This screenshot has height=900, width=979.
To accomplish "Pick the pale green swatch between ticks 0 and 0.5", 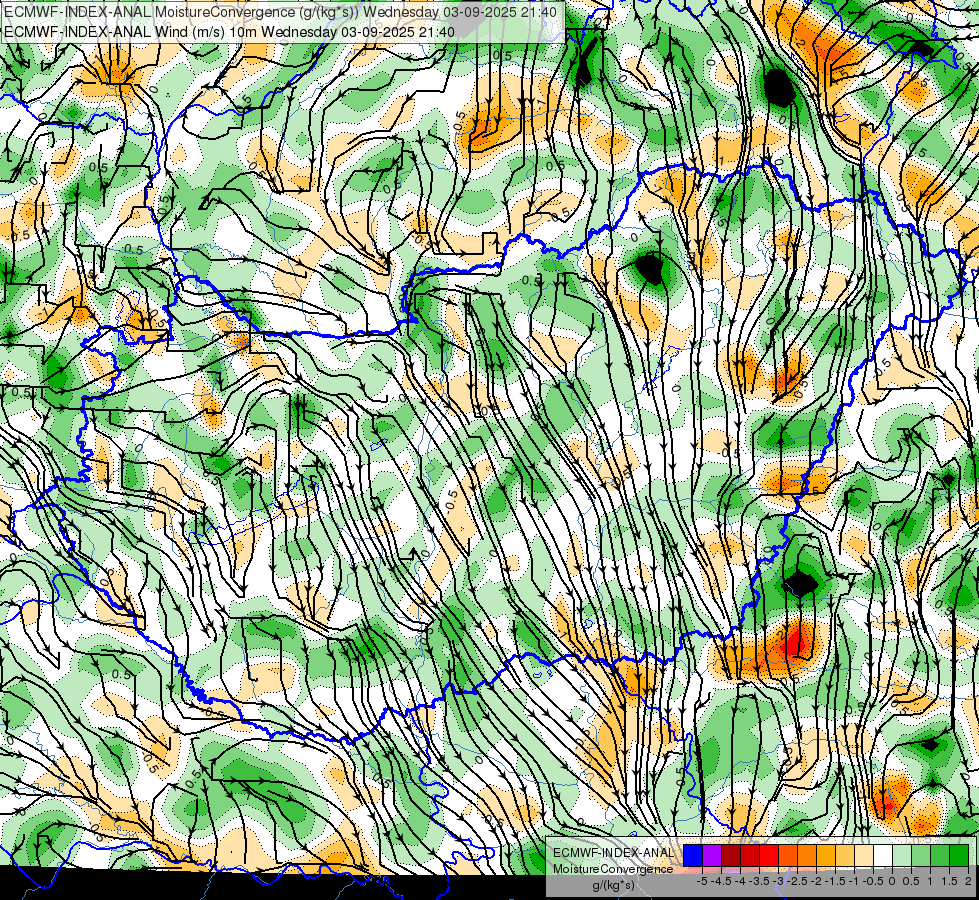I will (902, 855).
